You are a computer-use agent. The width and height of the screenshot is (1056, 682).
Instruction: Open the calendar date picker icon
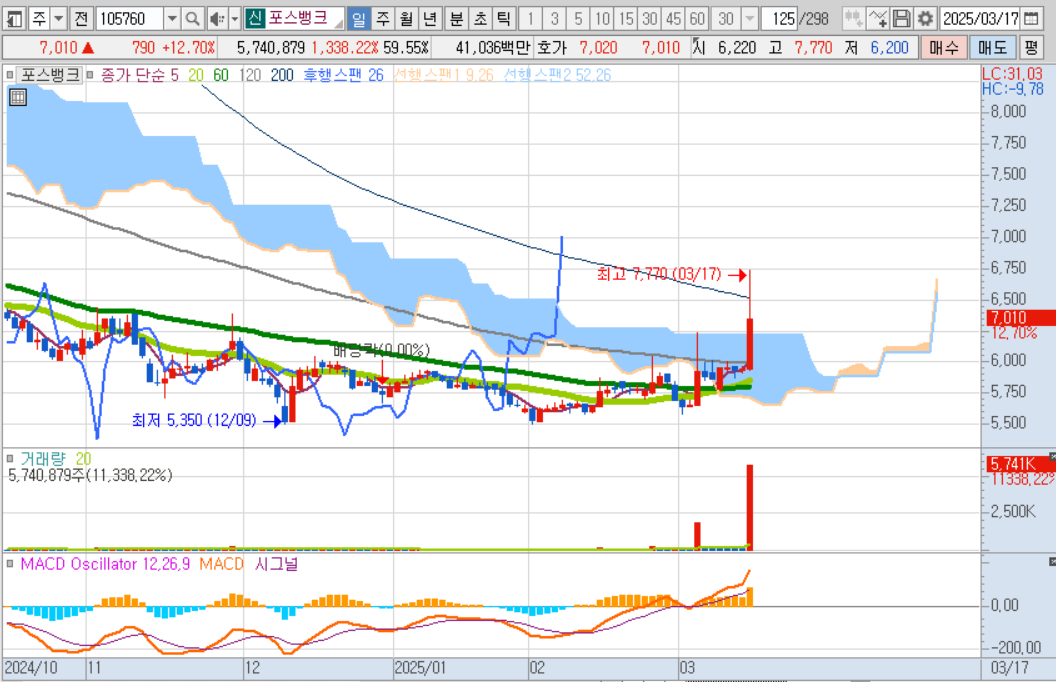coord(1031,19)
